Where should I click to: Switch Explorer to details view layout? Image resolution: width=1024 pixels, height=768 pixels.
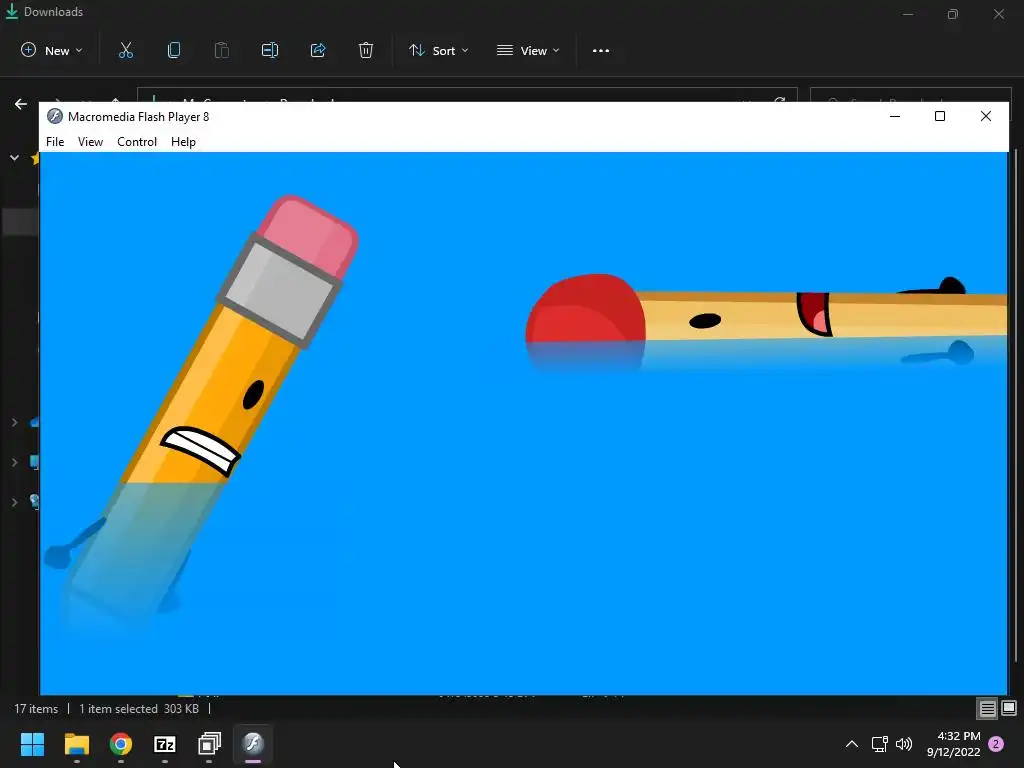[x=987, y=709]
